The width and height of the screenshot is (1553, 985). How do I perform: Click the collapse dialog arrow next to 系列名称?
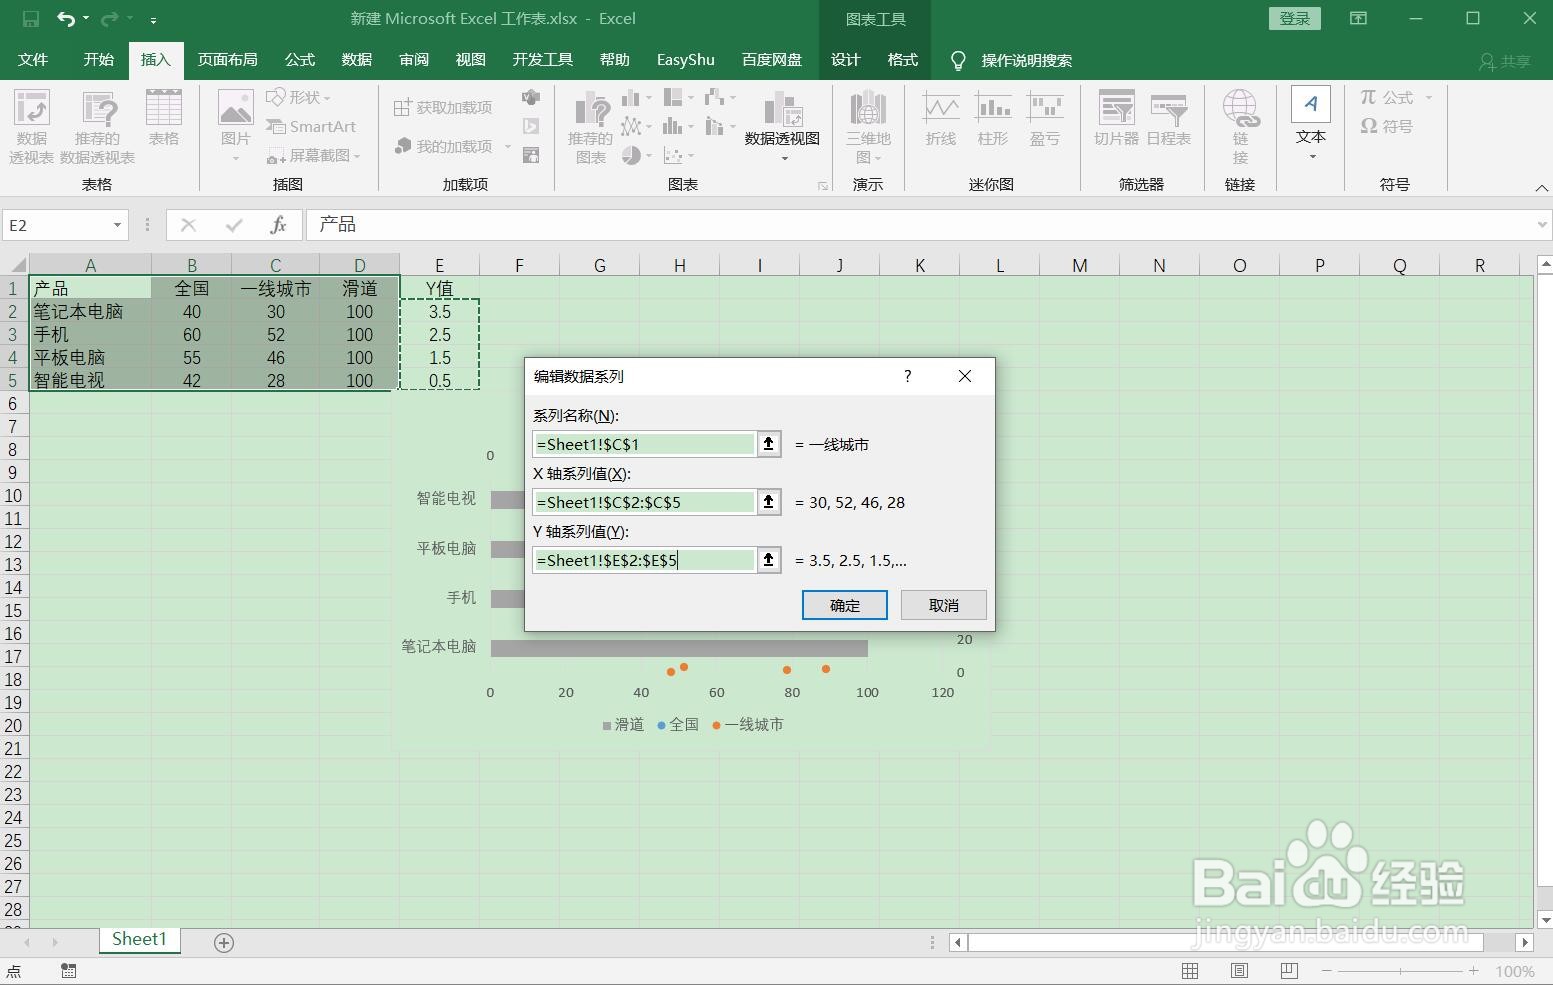pos(768,443)
